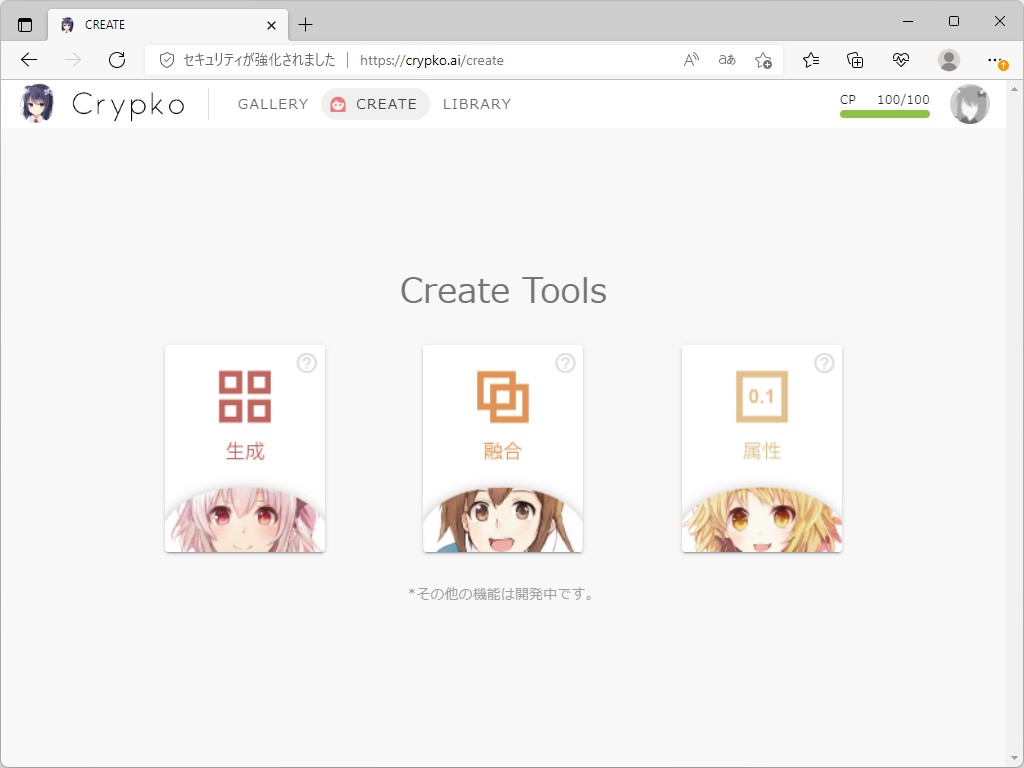Select the 生成 generation tool card icon
Screen dimensions: 1024x768
[244, 396]
